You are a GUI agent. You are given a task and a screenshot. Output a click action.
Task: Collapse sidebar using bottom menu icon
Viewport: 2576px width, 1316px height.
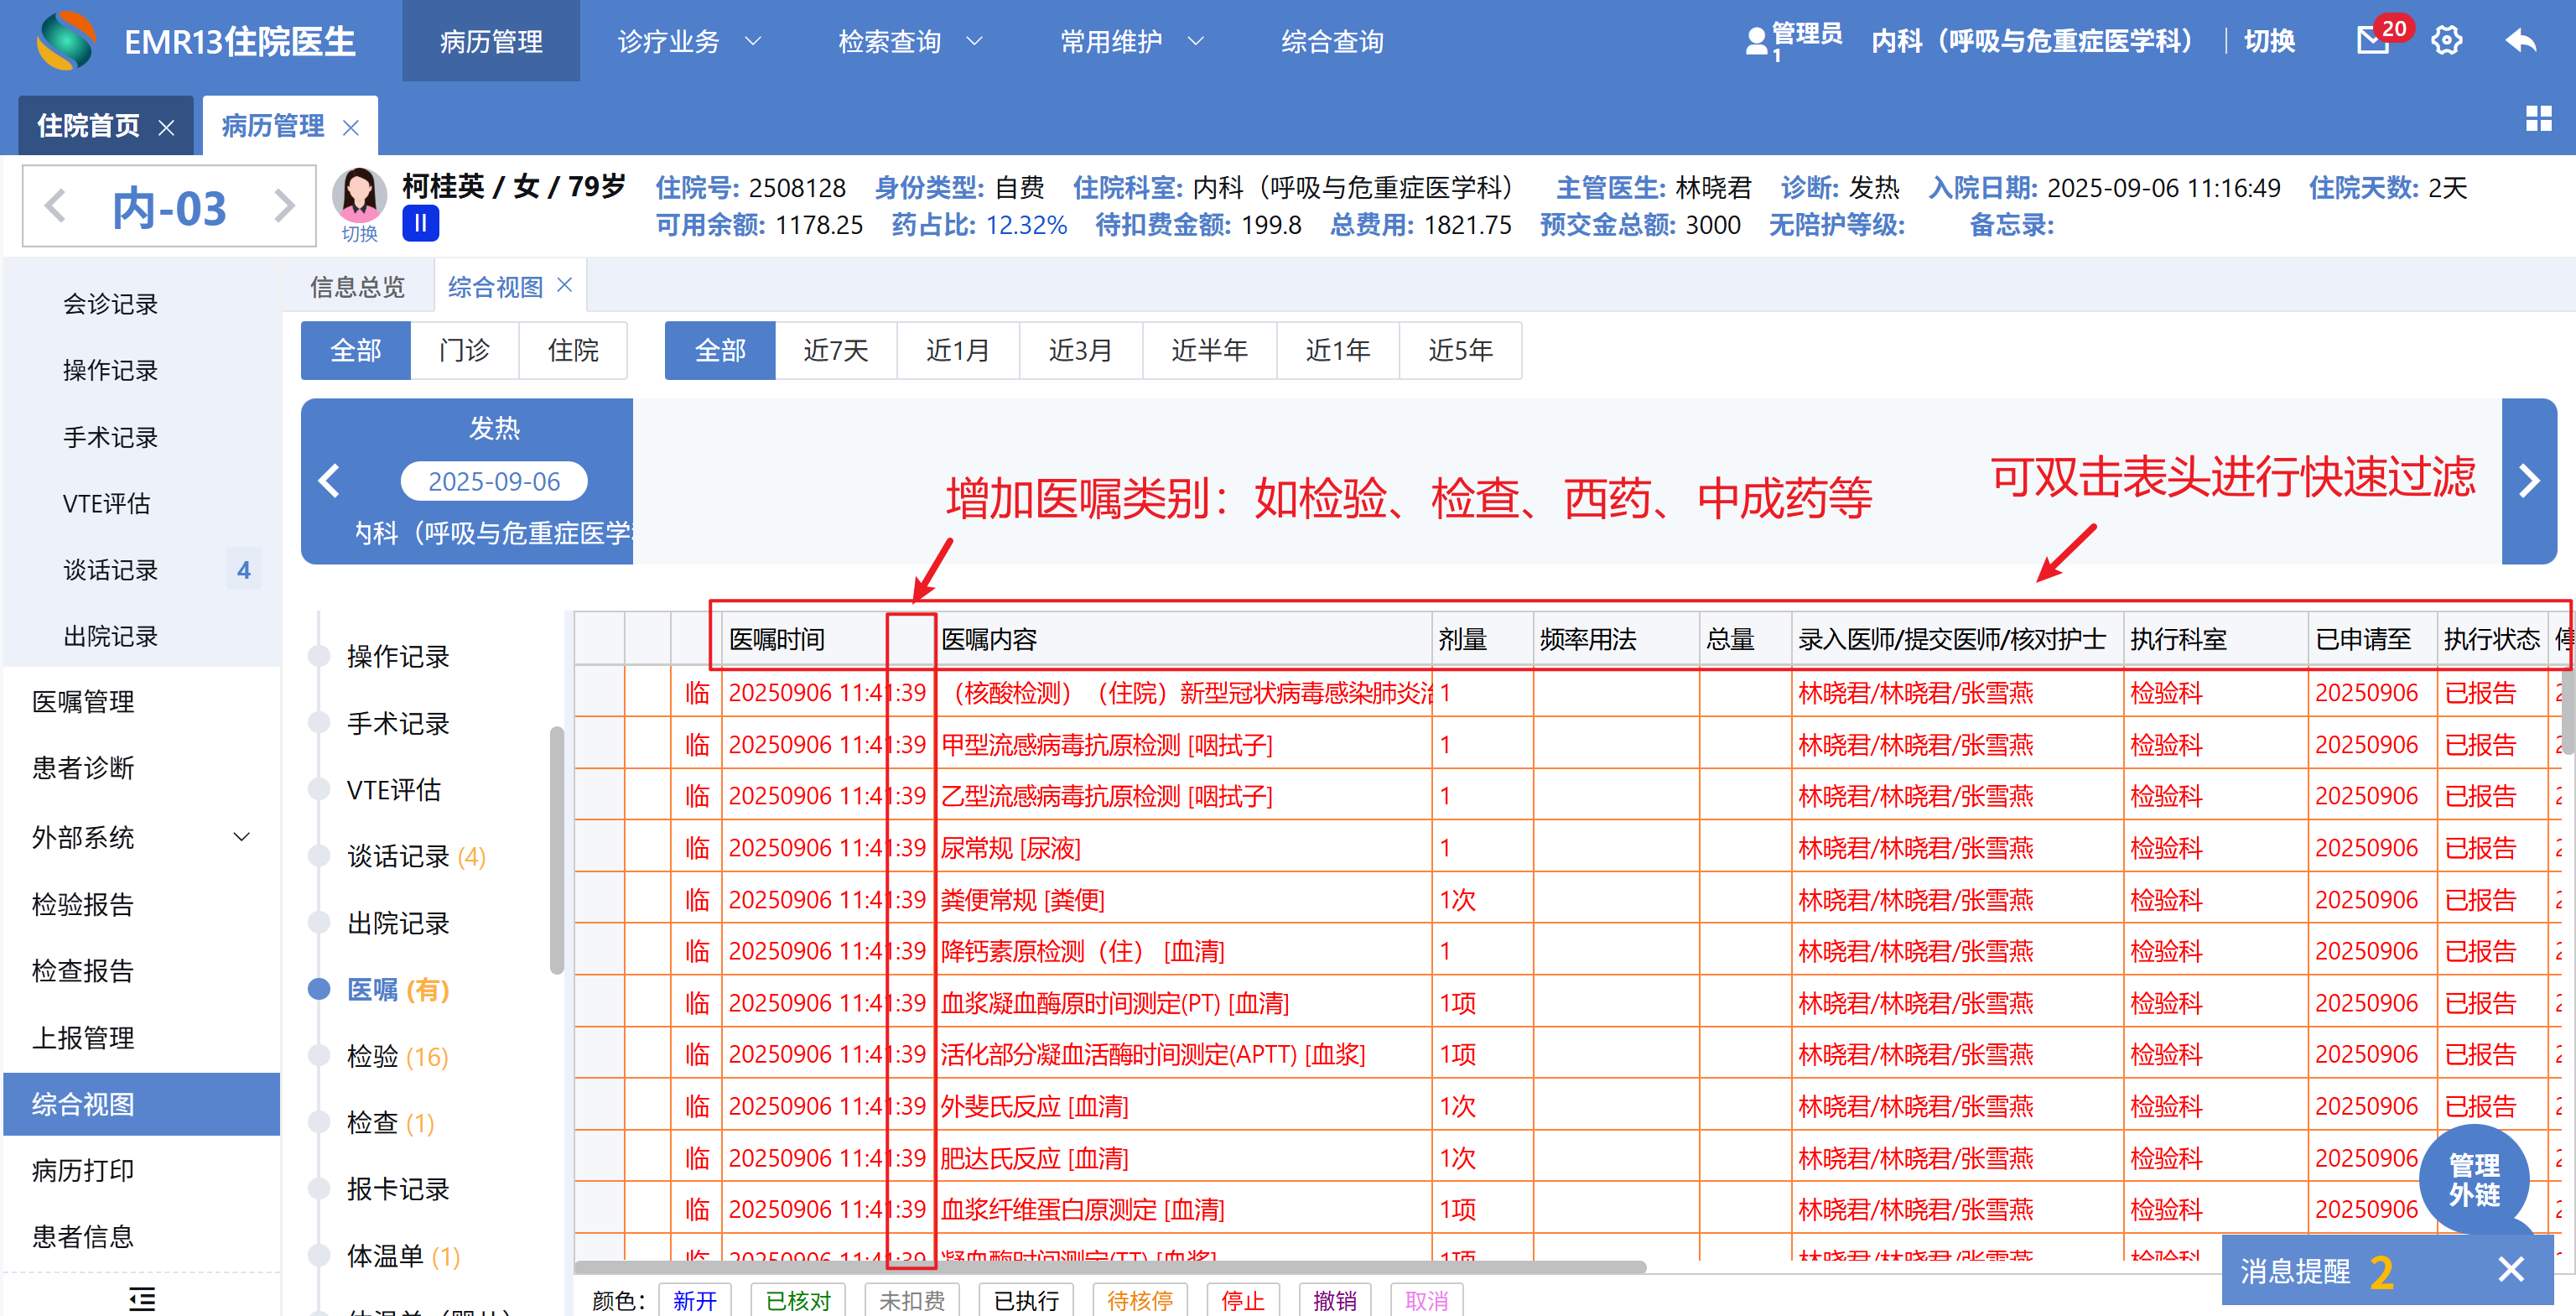coord(142,1298)
